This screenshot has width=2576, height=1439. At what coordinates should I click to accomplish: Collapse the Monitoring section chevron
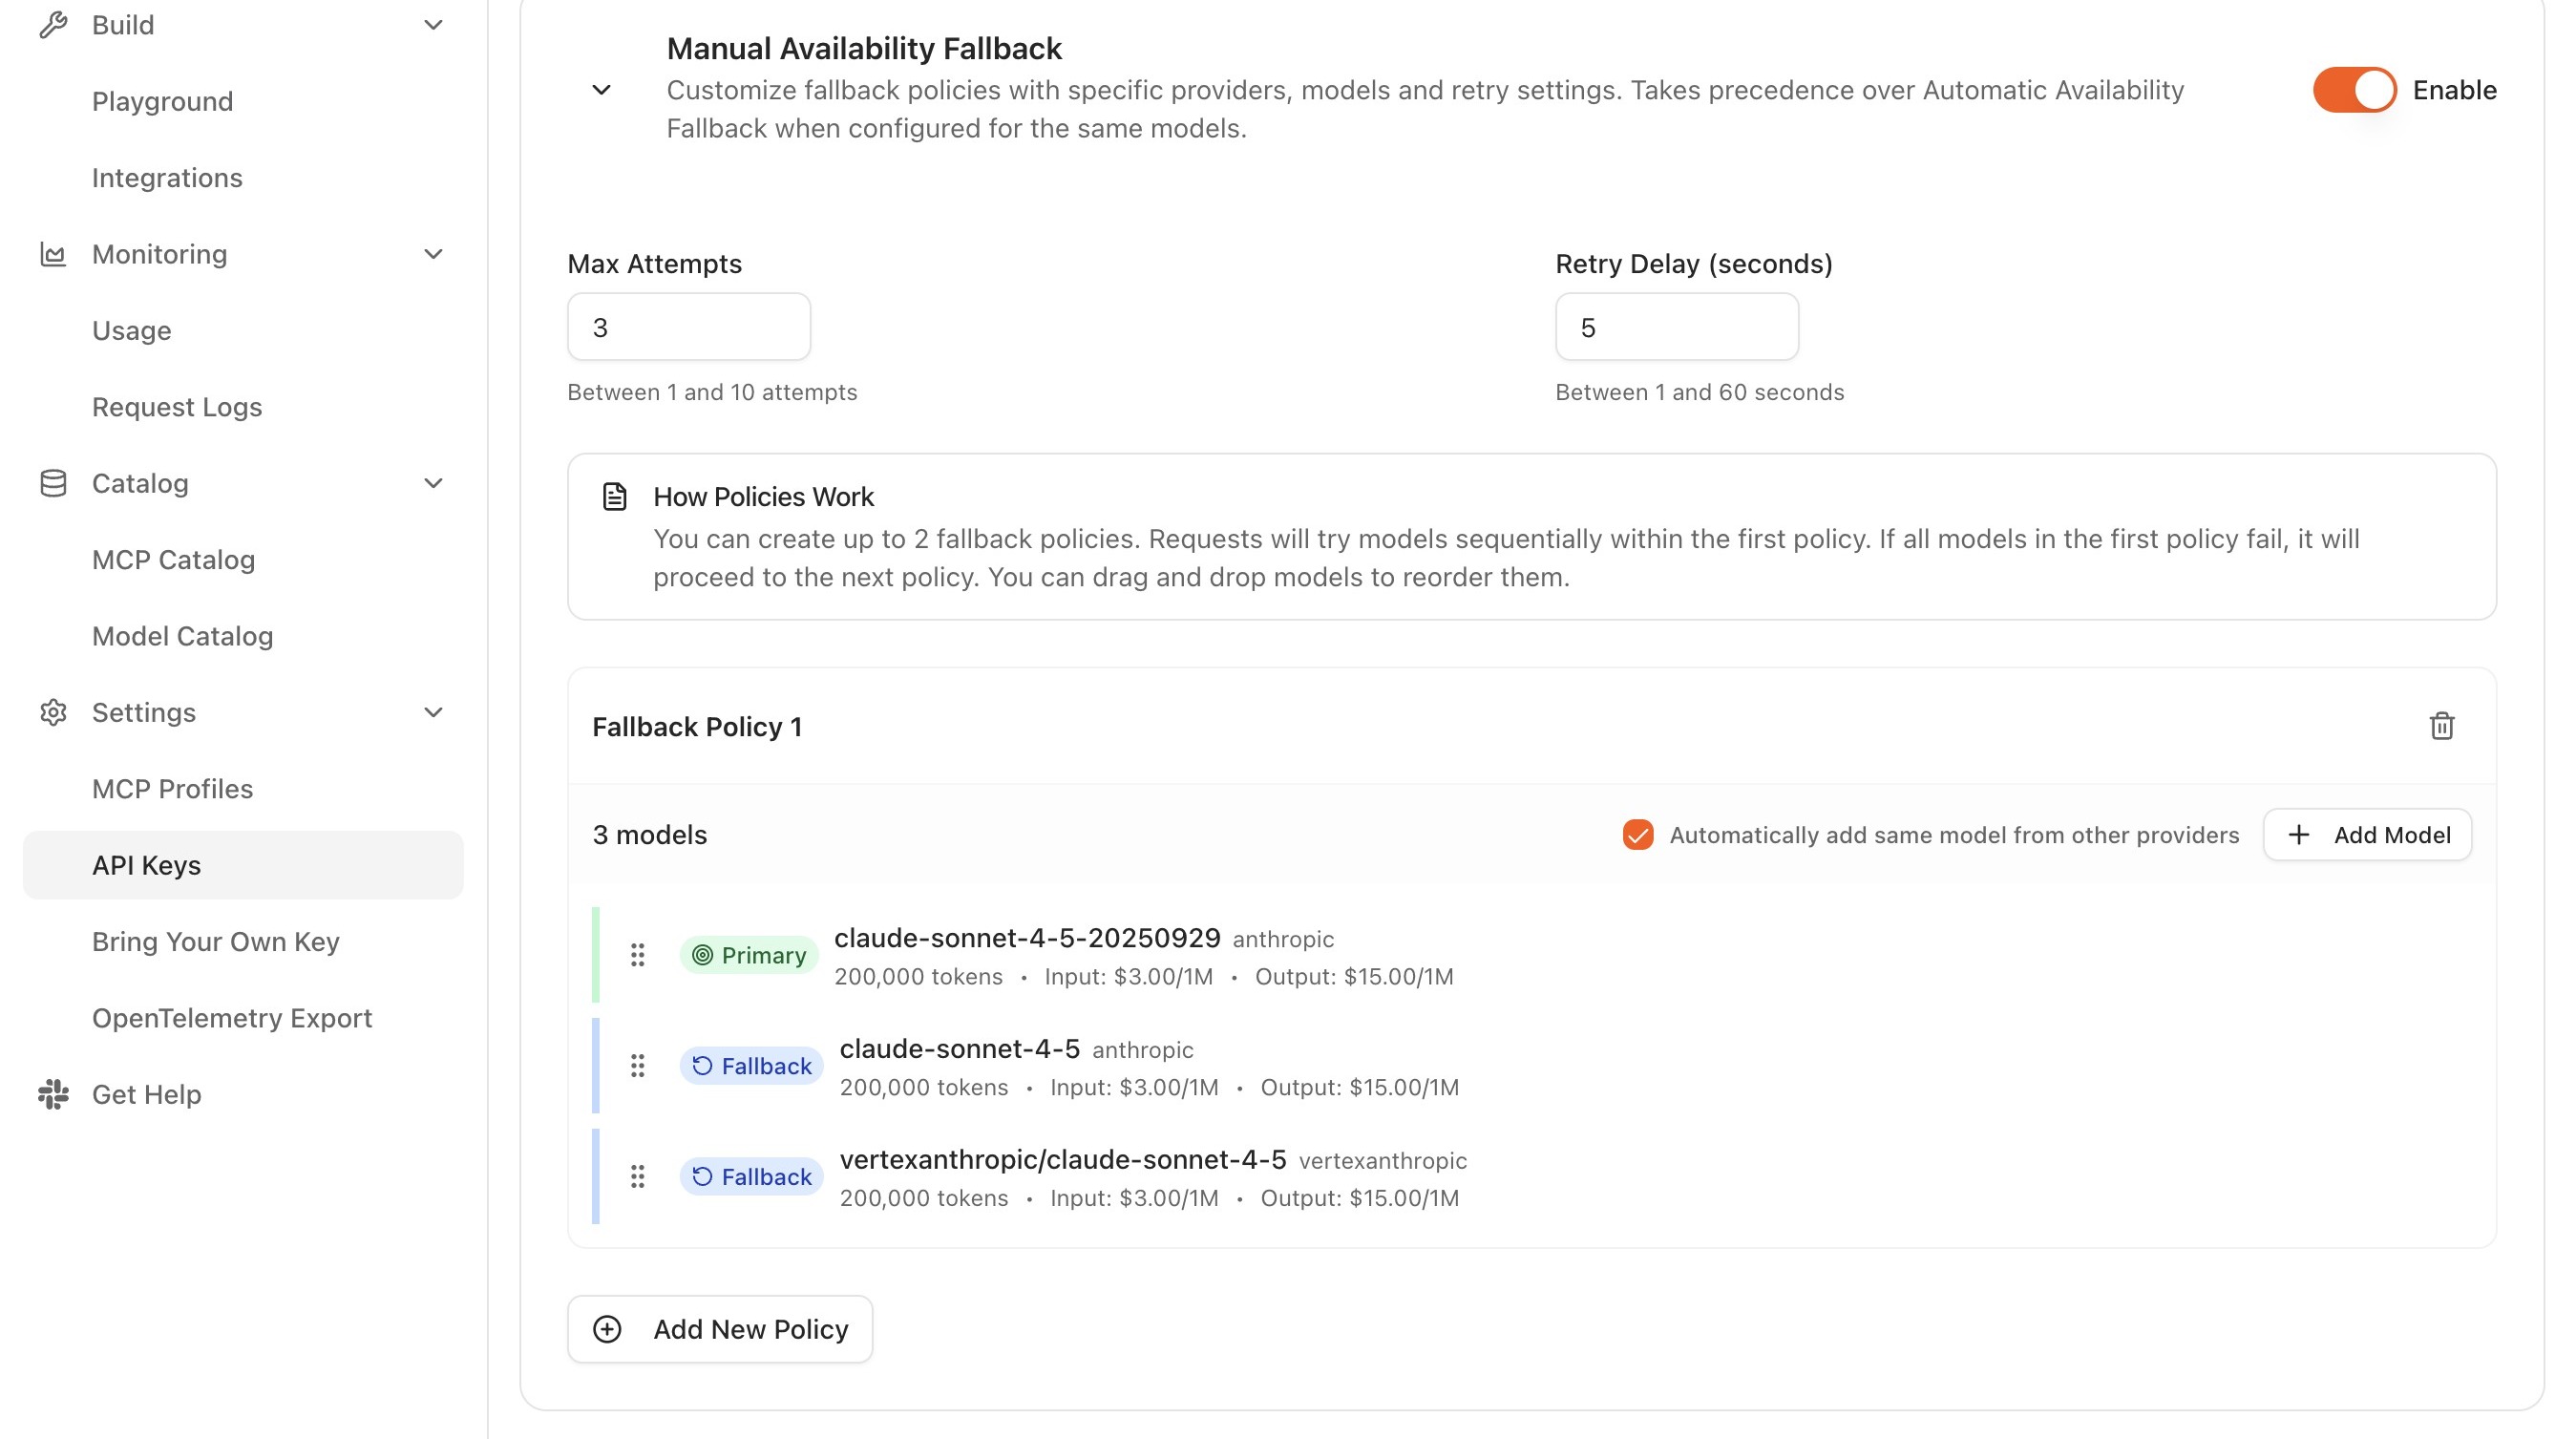pos(433,254)
